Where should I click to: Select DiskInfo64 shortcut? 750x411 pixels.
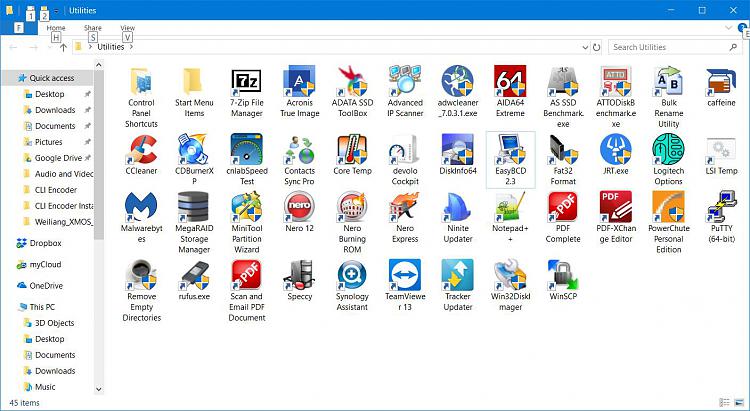pos(458,150)
